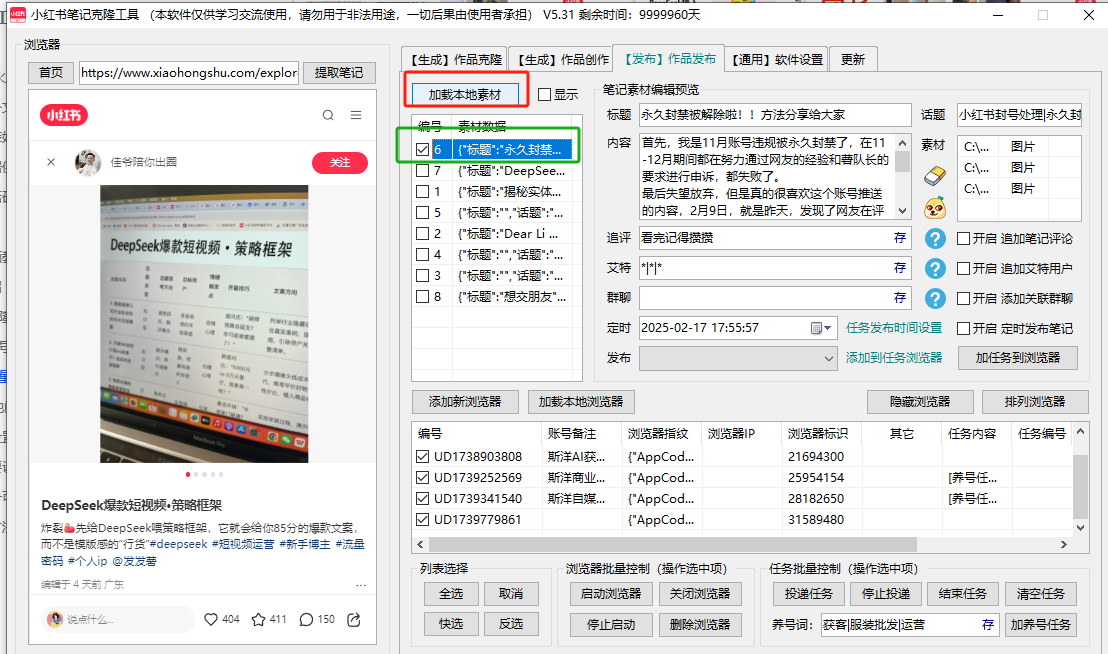Open the help icon next to 追评 field

tap(934, 239)
